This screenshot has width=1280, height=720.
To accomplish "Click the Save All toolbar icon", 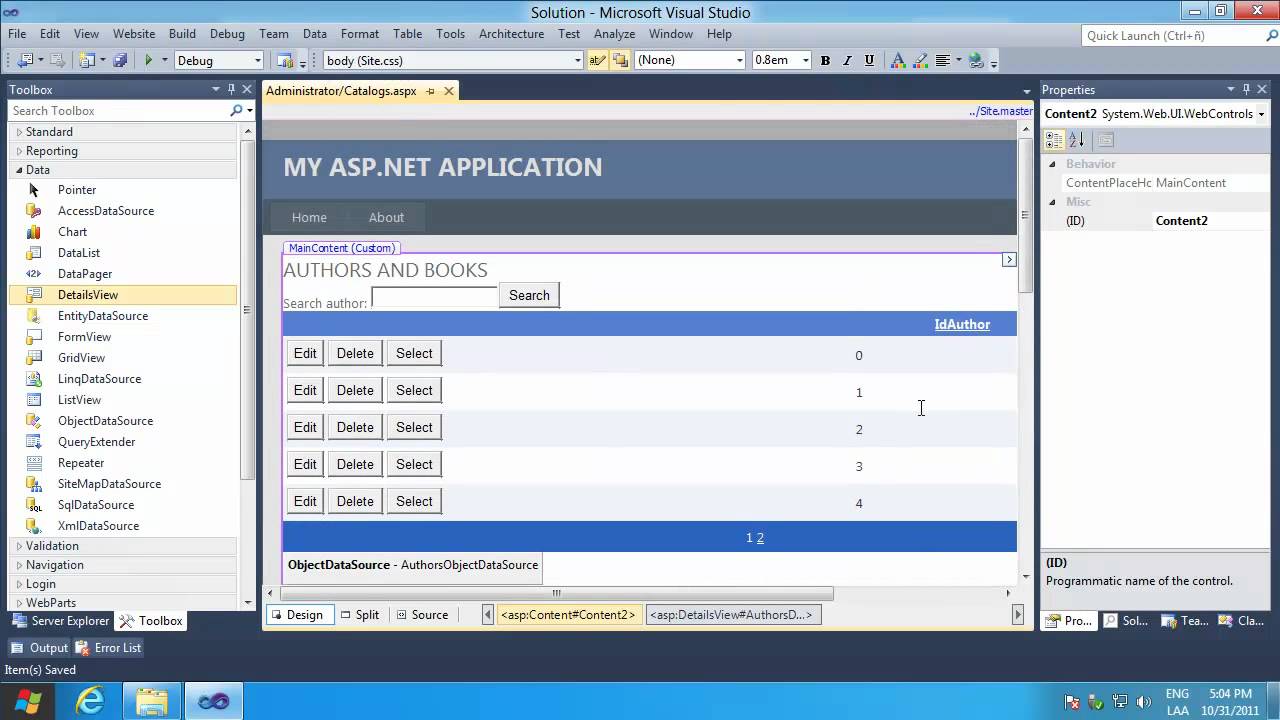I will point(120,60).
